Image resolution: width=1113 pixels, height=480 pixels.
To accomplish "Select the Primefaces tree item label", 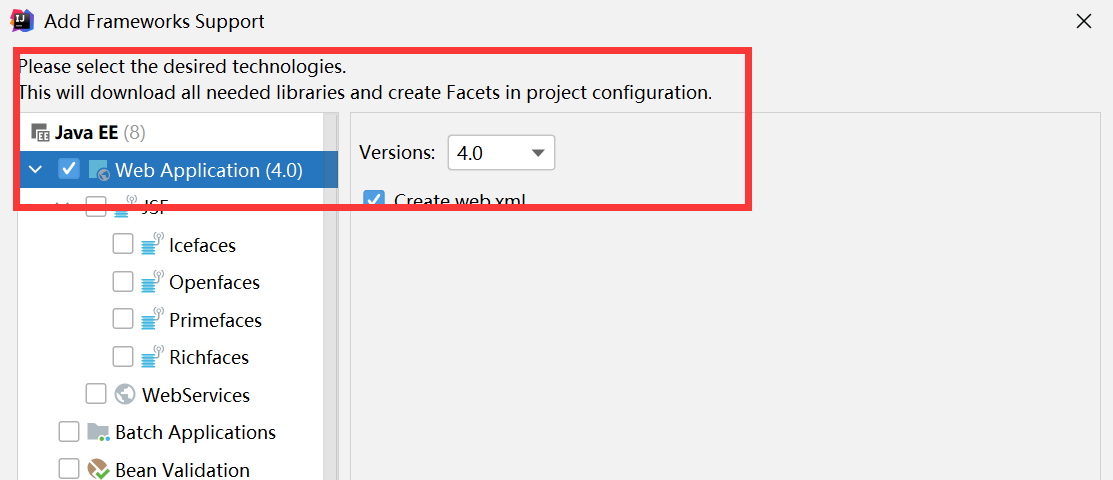I will (x=215, y=320).
